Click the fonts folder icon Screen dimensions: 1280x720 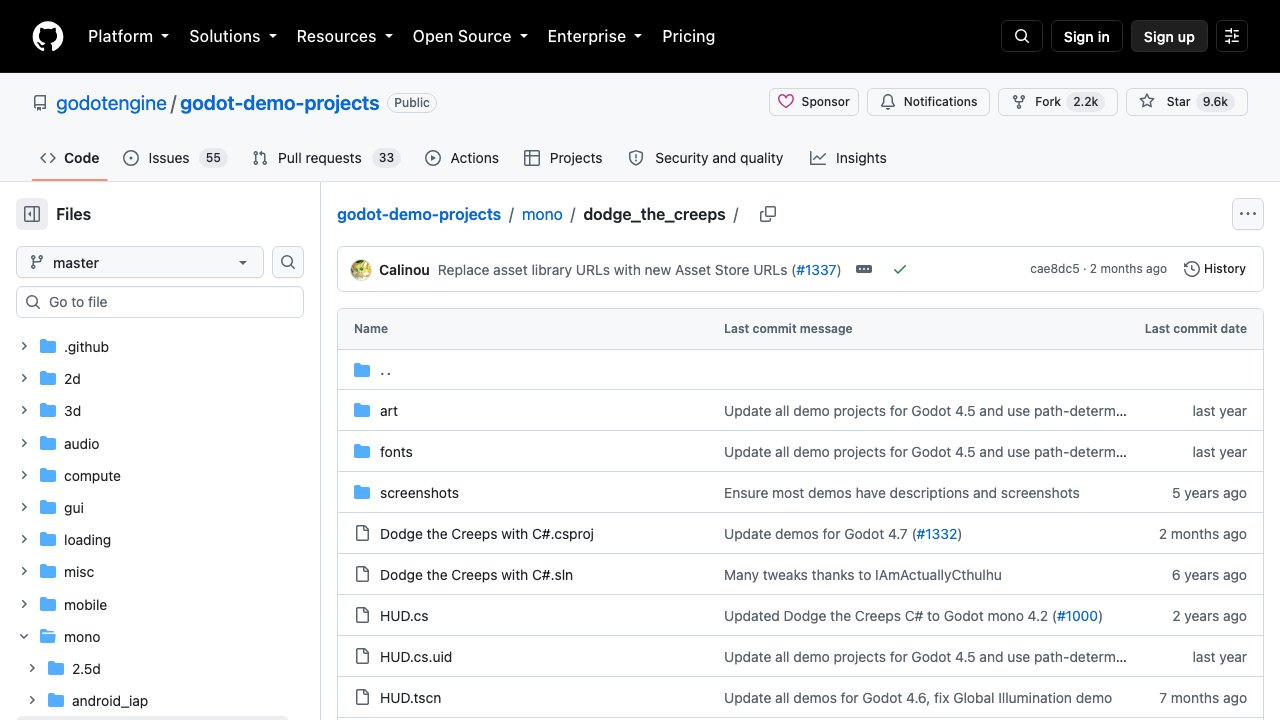(x=362, y=452)
